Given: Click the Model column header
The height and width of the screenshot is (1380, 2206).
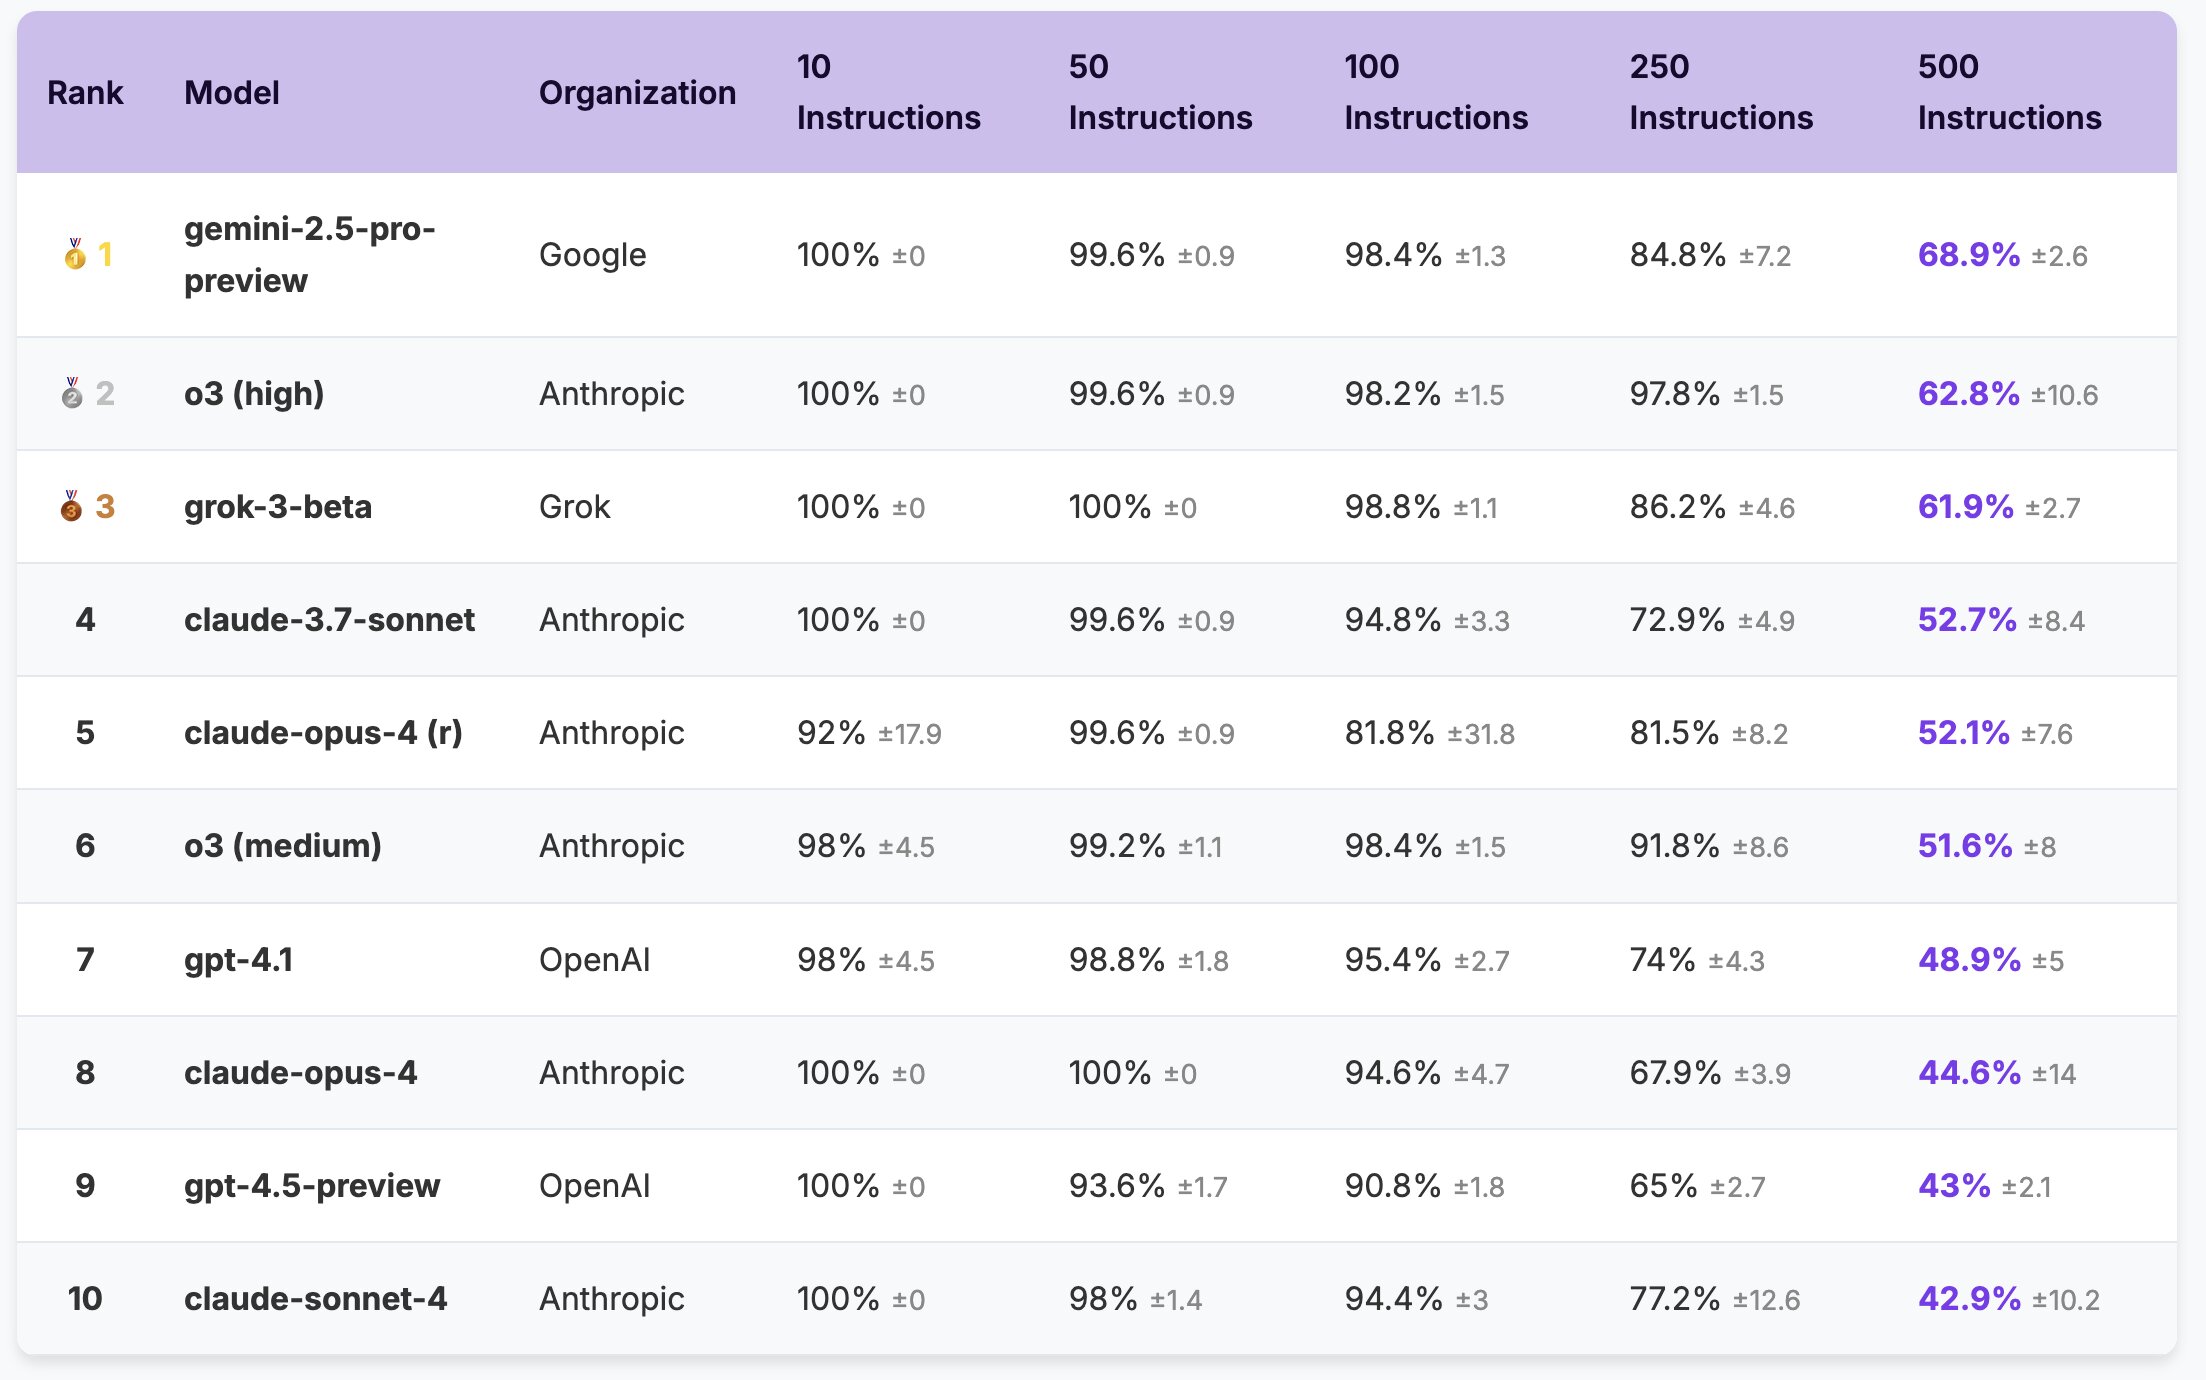Looking at the screenshot, I should (232, 92).
